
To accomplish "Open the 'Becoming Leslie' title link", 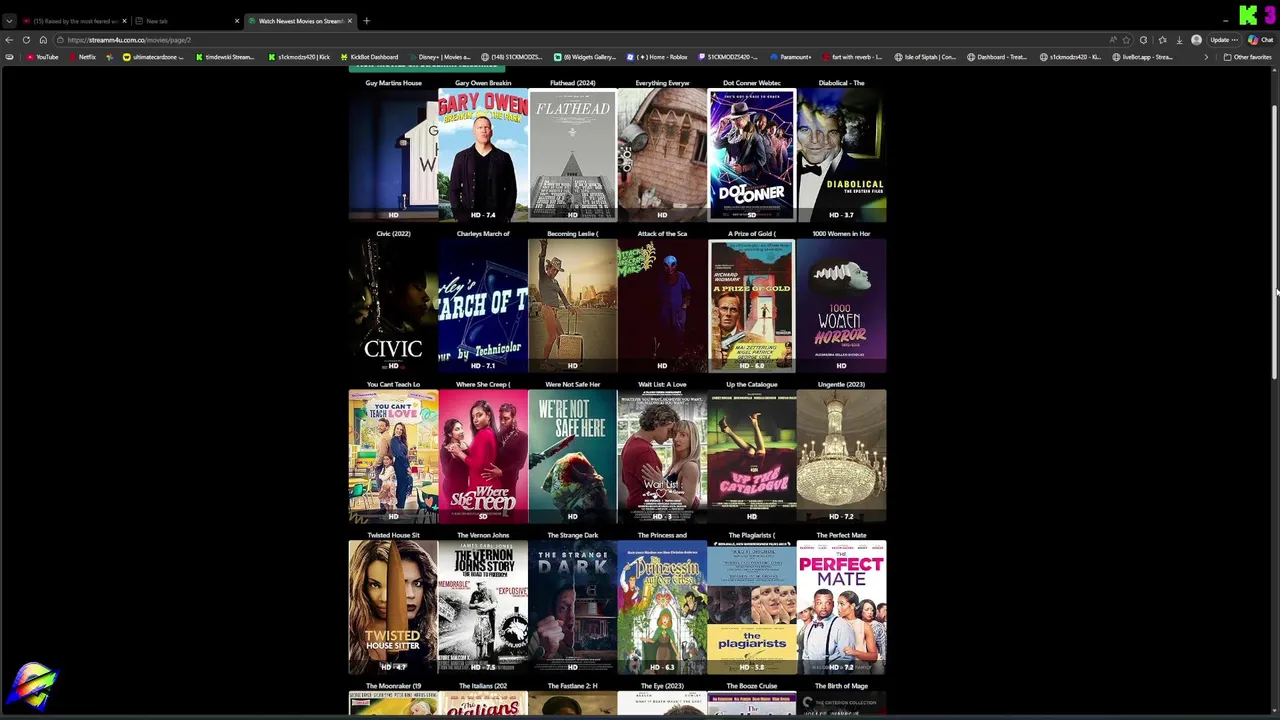I will coord(572,234).
